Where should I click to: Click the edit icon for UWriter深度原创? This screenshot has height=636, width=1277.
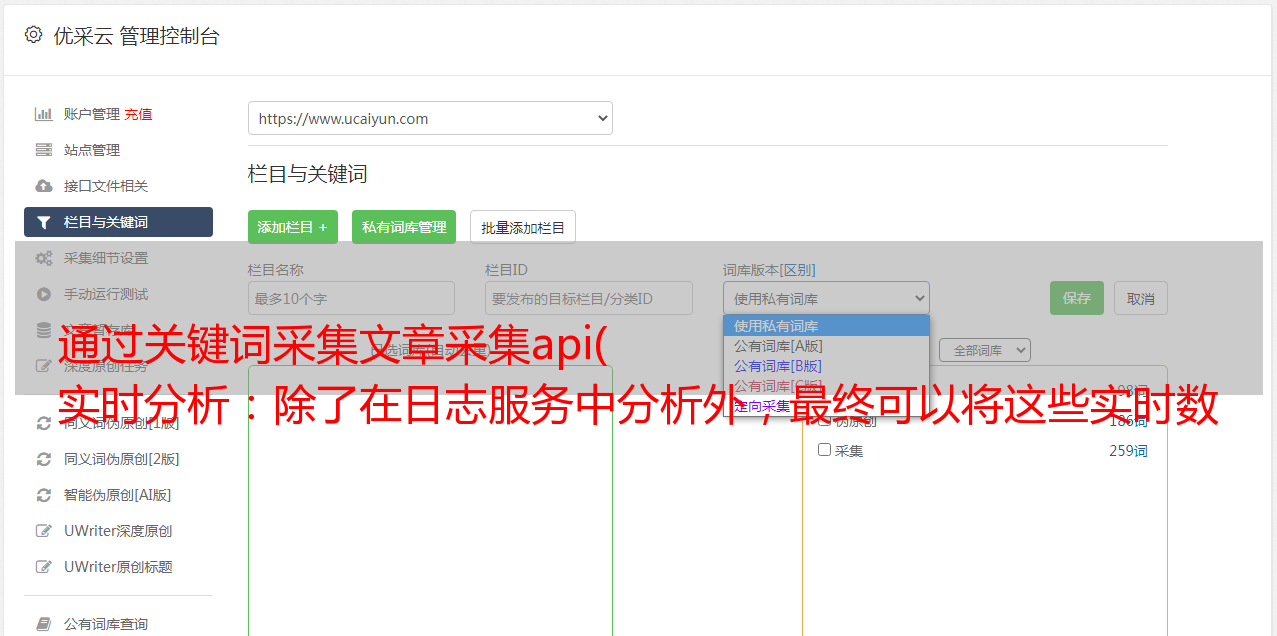point(44,531)
